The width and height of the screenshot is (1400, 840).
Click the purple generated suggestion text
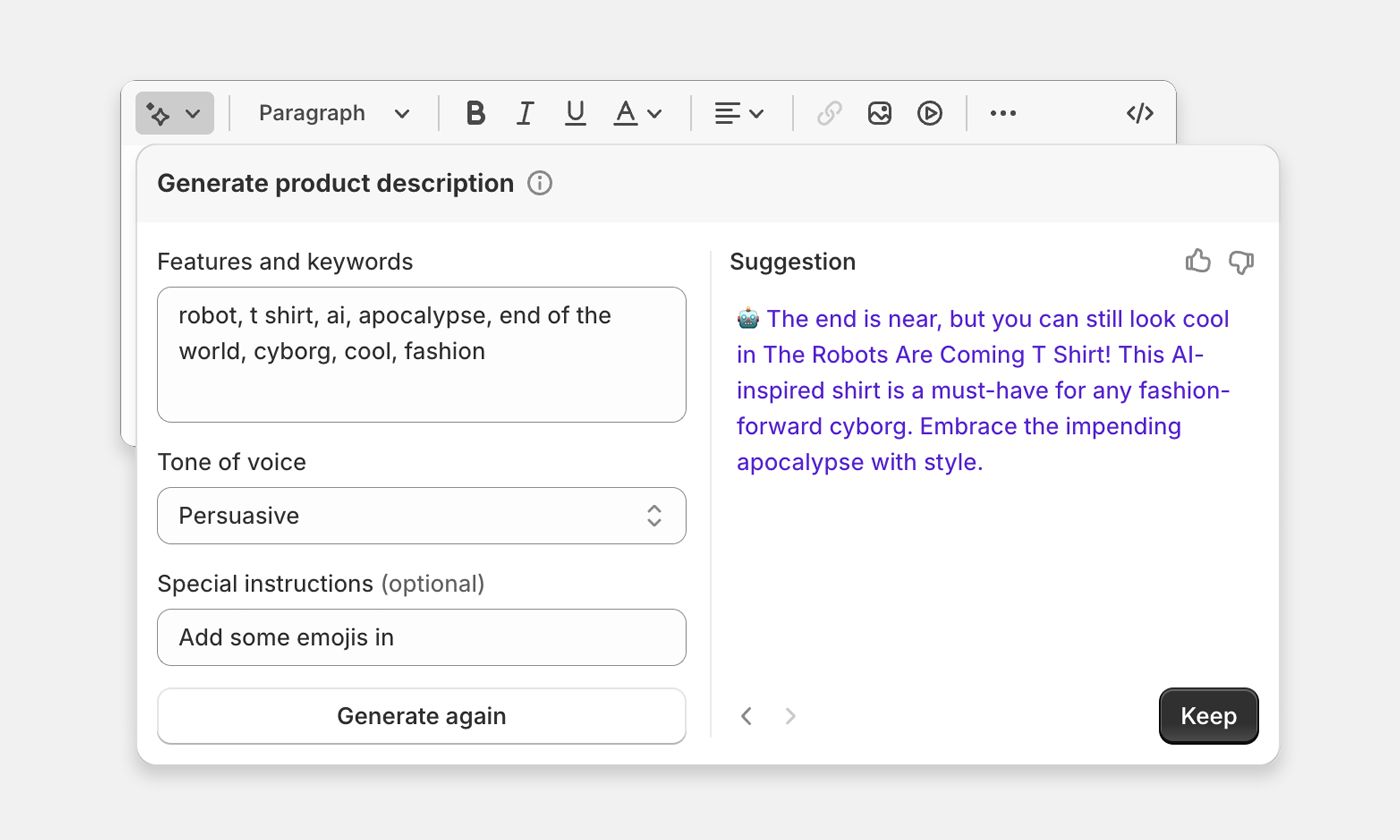(x=984, y=391)
